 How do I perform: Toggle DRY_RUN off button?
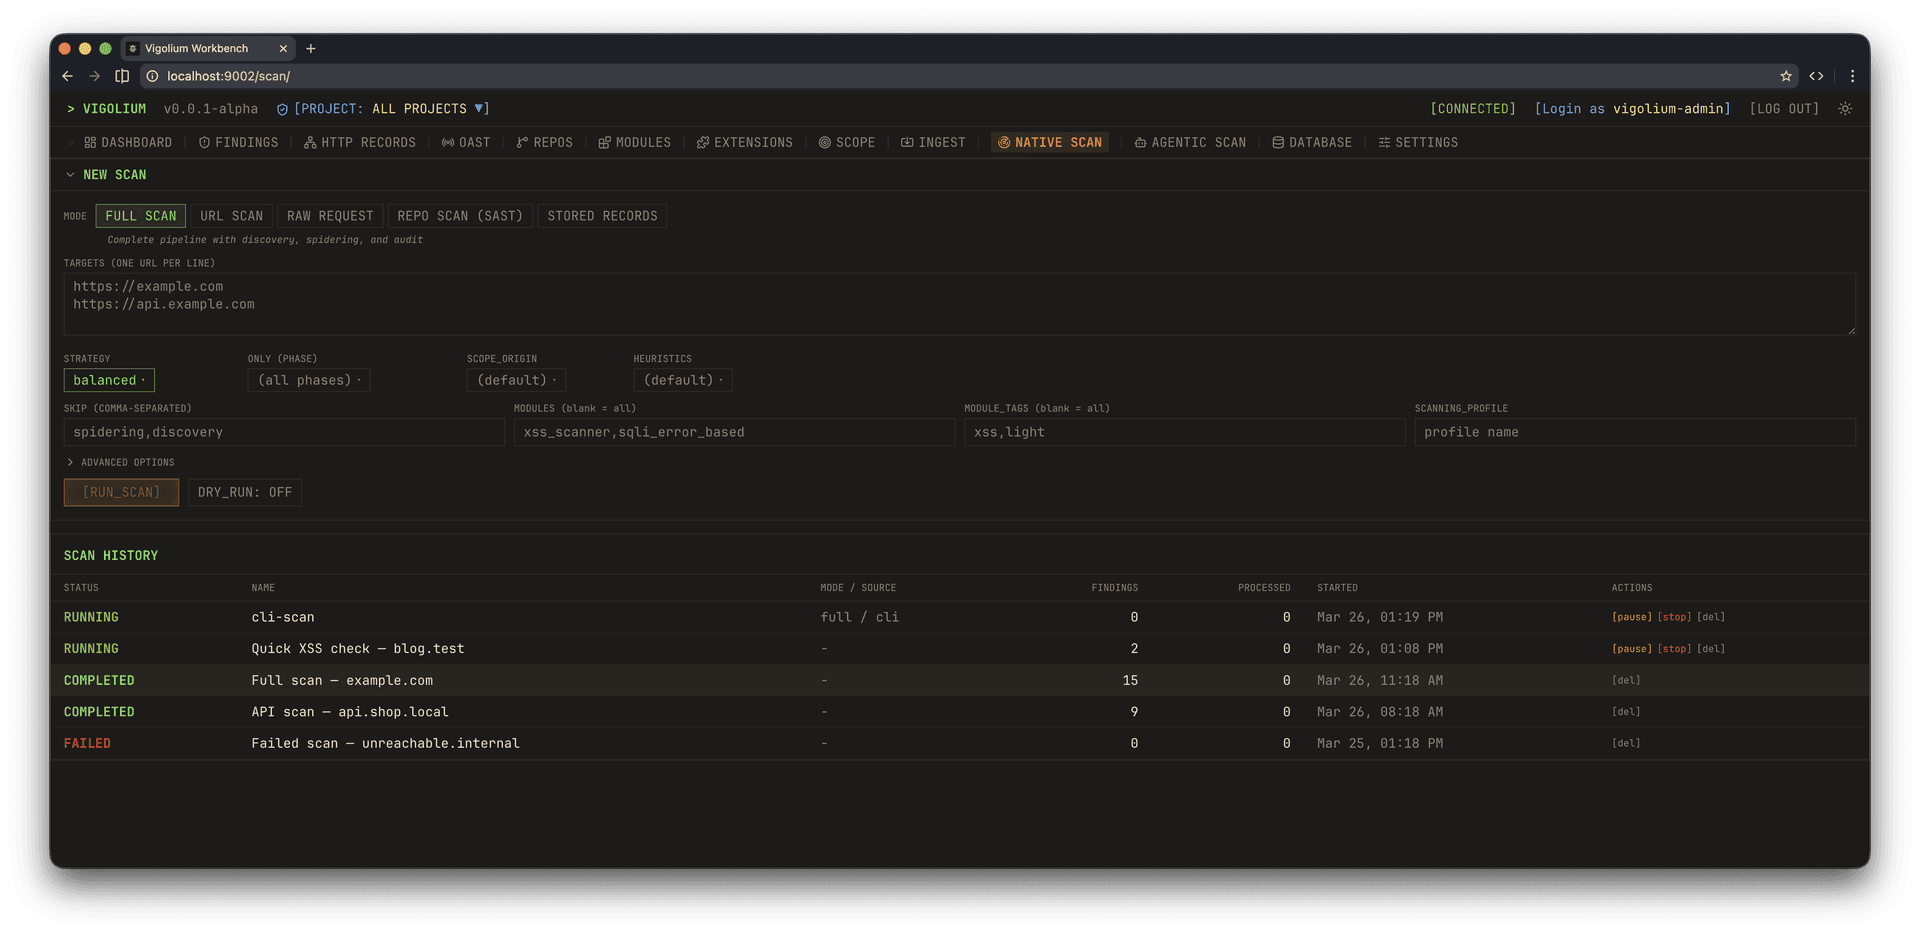[x=245, y=492]
